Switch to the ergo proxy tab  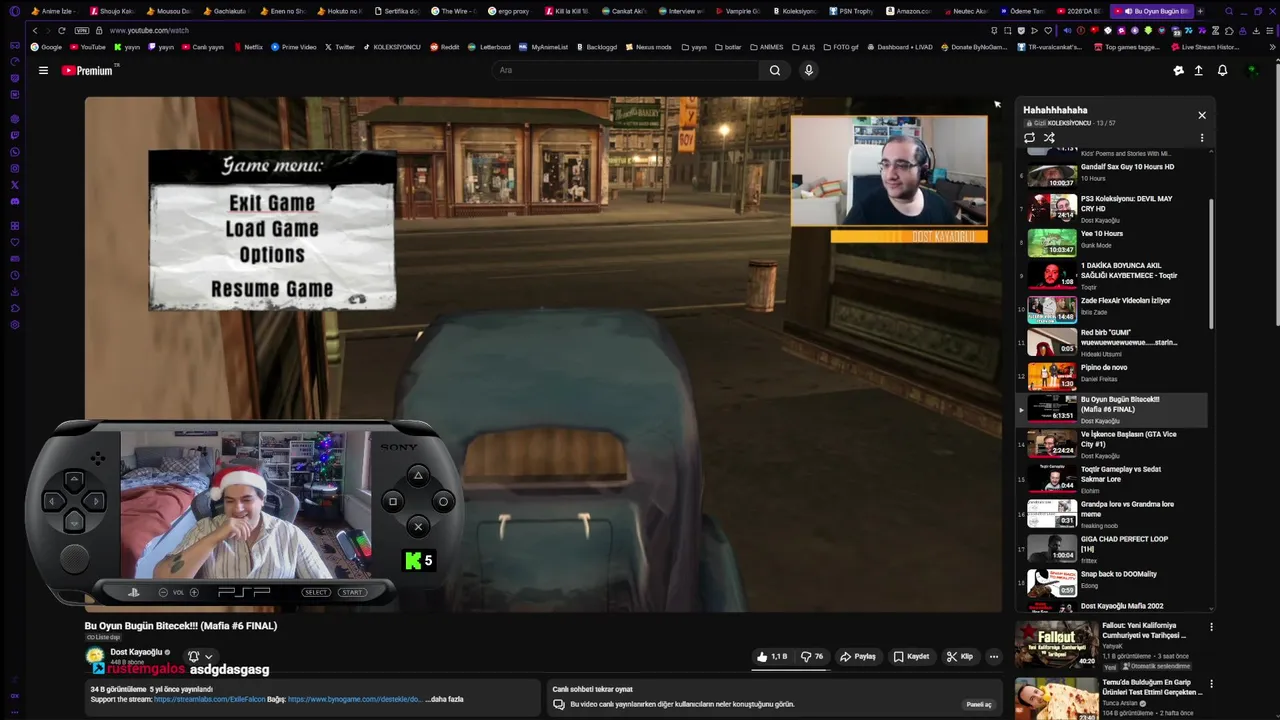click(508, 11)
